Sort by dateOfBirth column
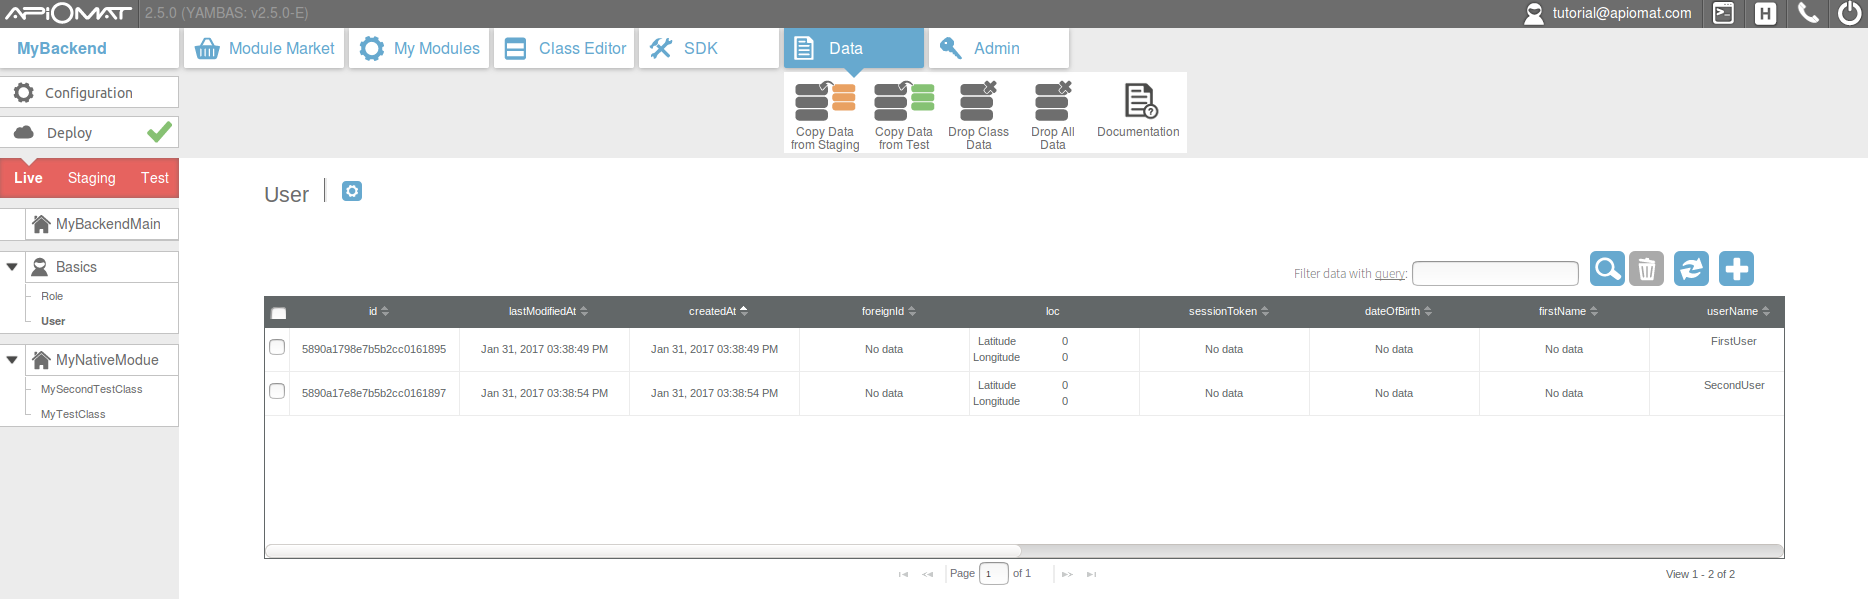This screenshot has width=1868, height=599. 1398,311
